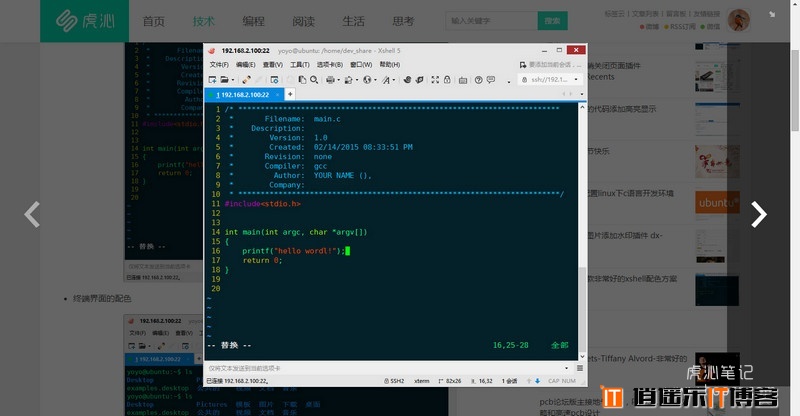Open the 帮助(H) menu in Xshell

coord(390,65)
